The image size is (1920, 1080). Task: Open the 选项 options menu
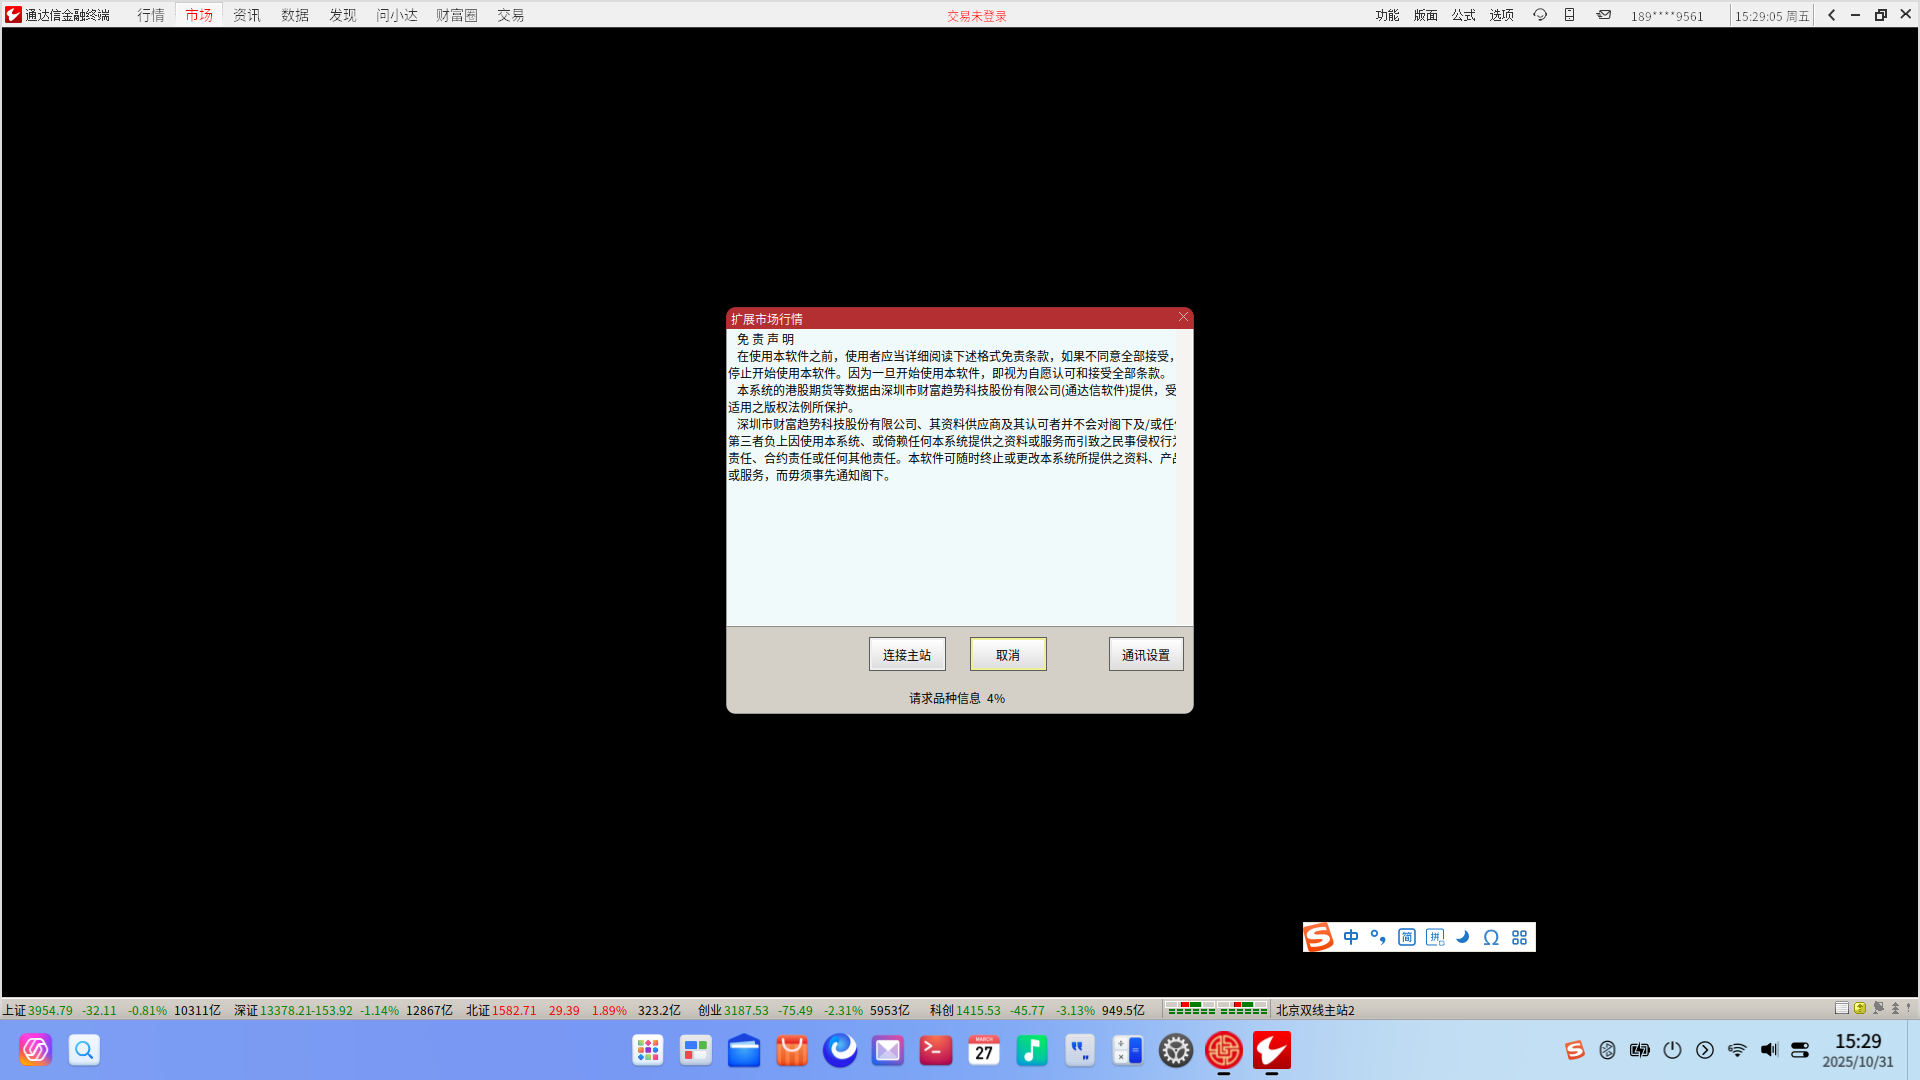pyautogui.click(x=1501, y=15)
